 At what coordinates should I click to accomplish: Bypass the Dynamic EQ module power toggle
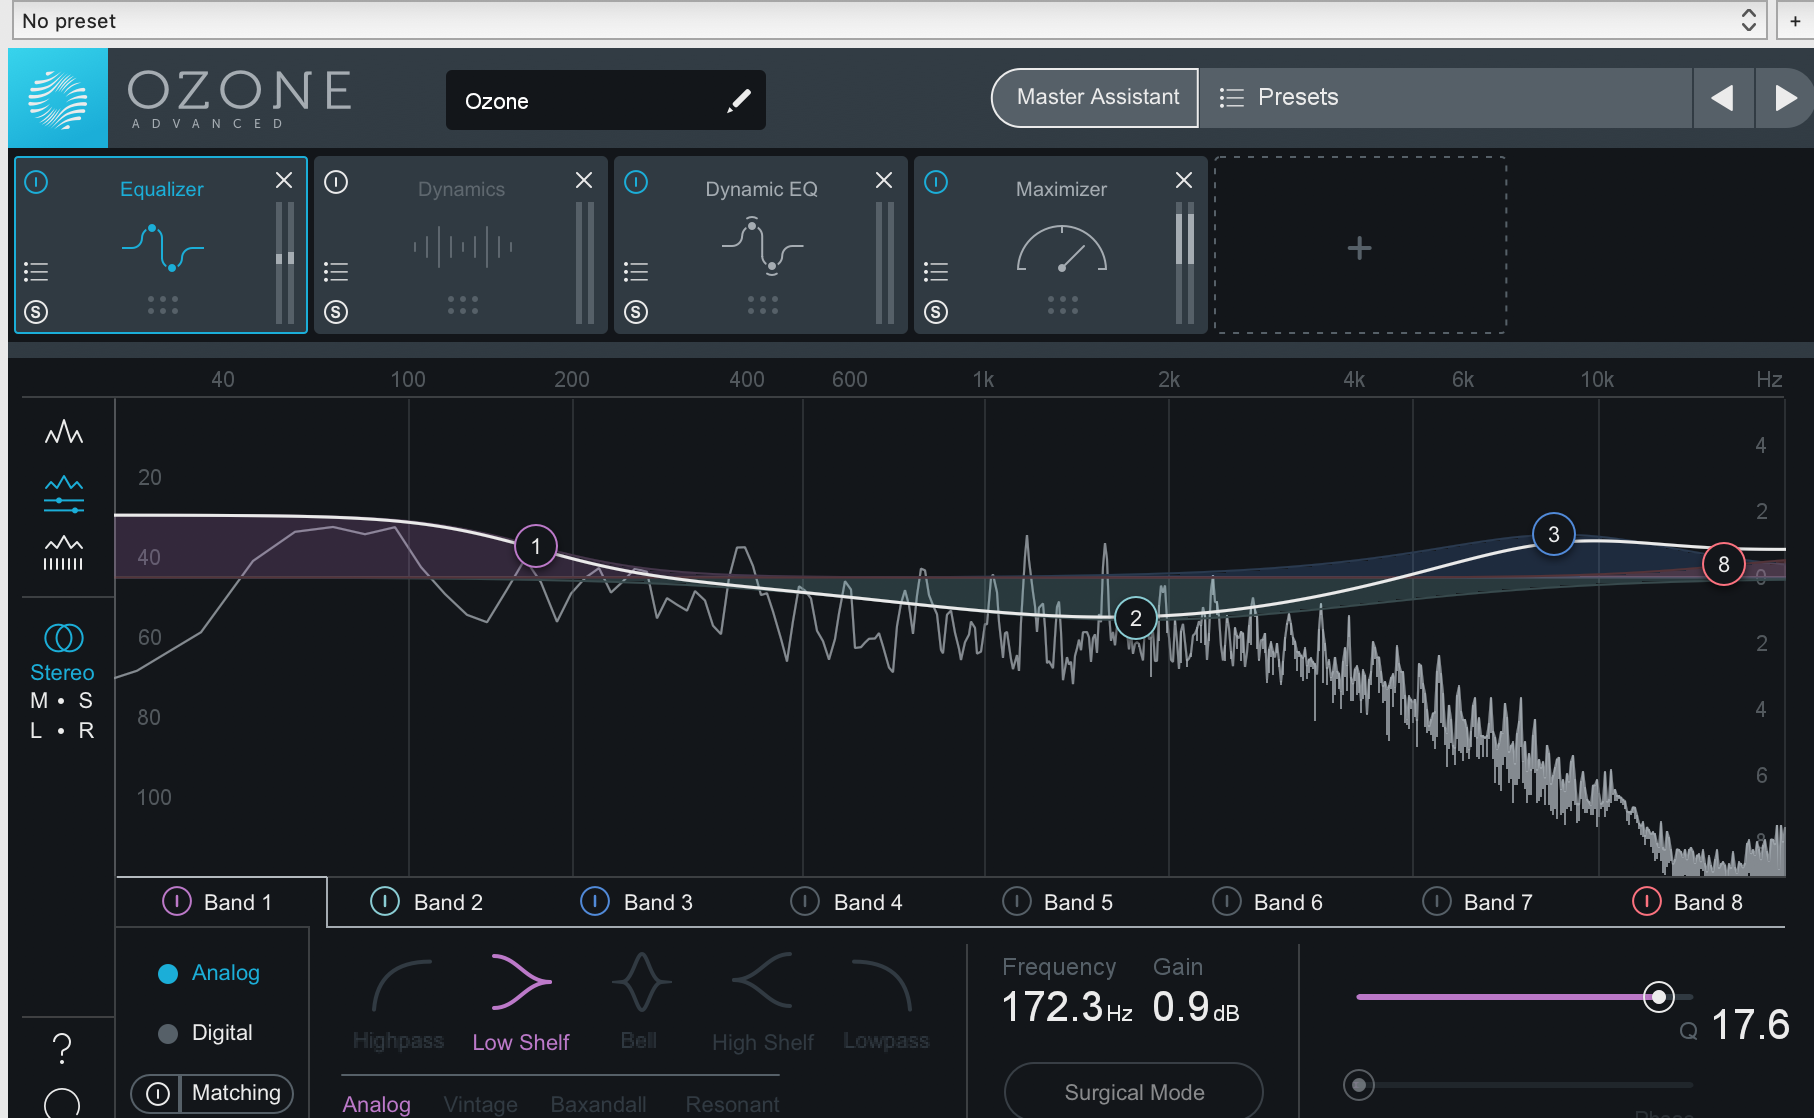pyautogui.click(x=636, y=182)
